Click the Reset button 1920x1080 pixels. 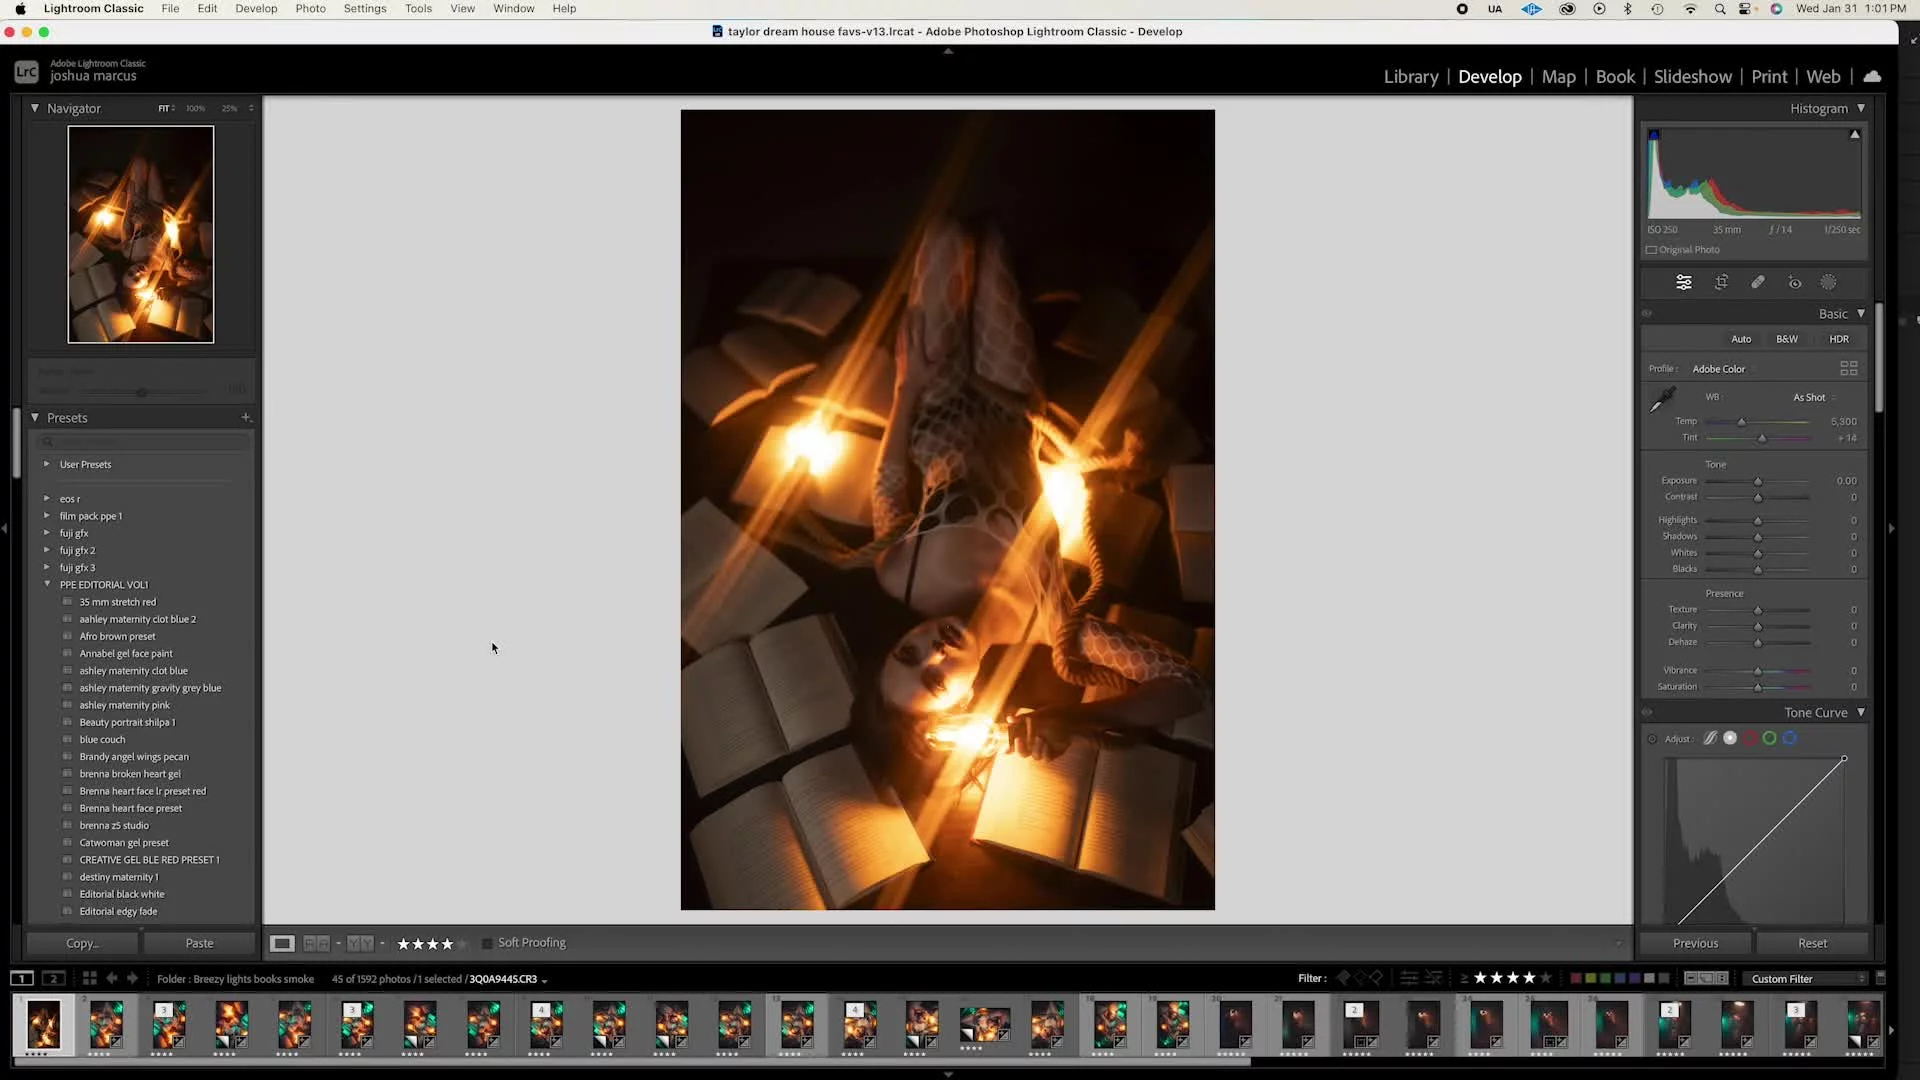pos(1812,943)
